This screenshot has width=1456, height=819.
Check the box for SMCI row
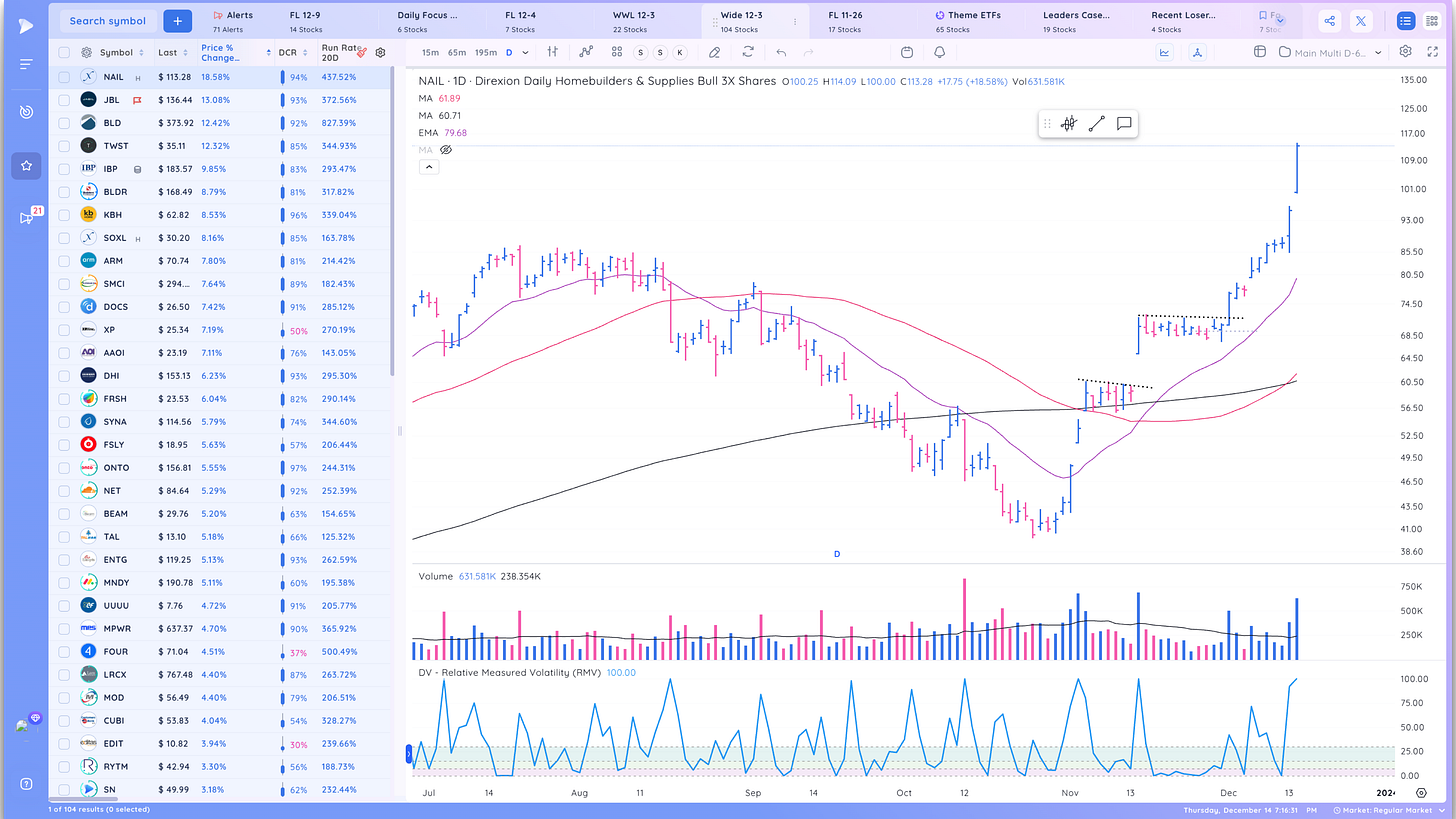click(64, 284)
